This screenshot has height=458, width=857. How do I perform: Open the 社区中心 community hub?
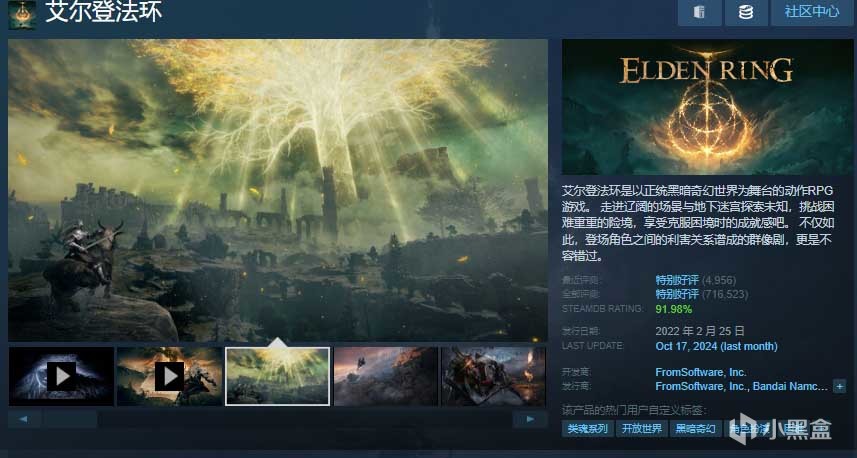812,12
